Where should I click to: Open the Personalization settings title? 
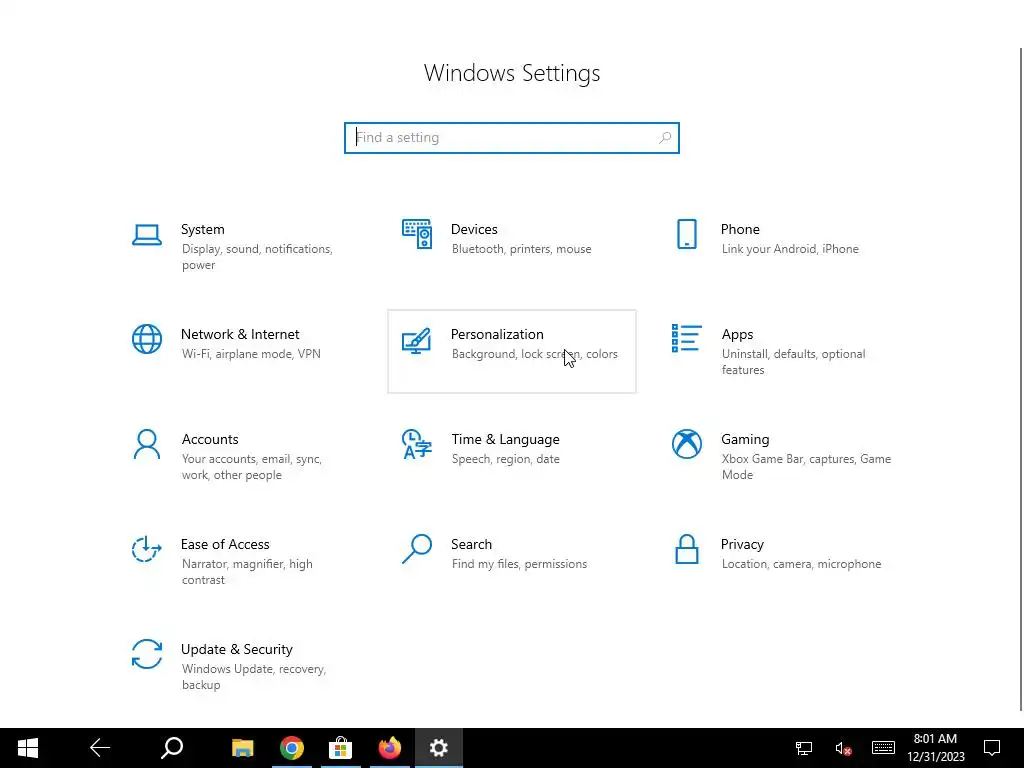pos(497,334)
